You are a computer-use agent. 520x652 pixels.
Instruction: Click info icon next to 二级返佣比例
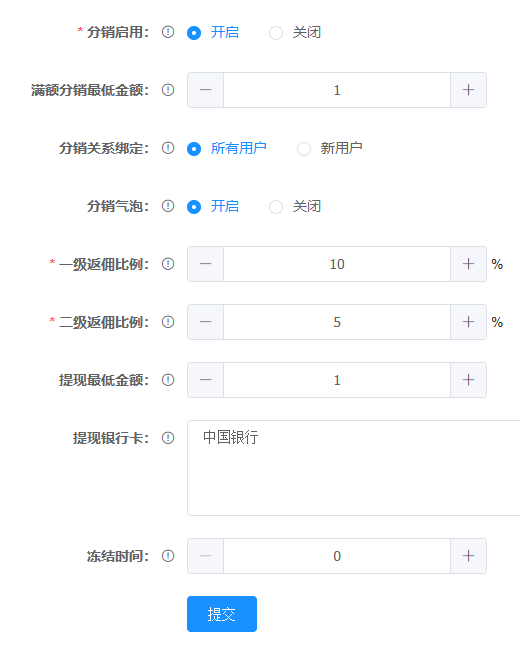[168, 322]
